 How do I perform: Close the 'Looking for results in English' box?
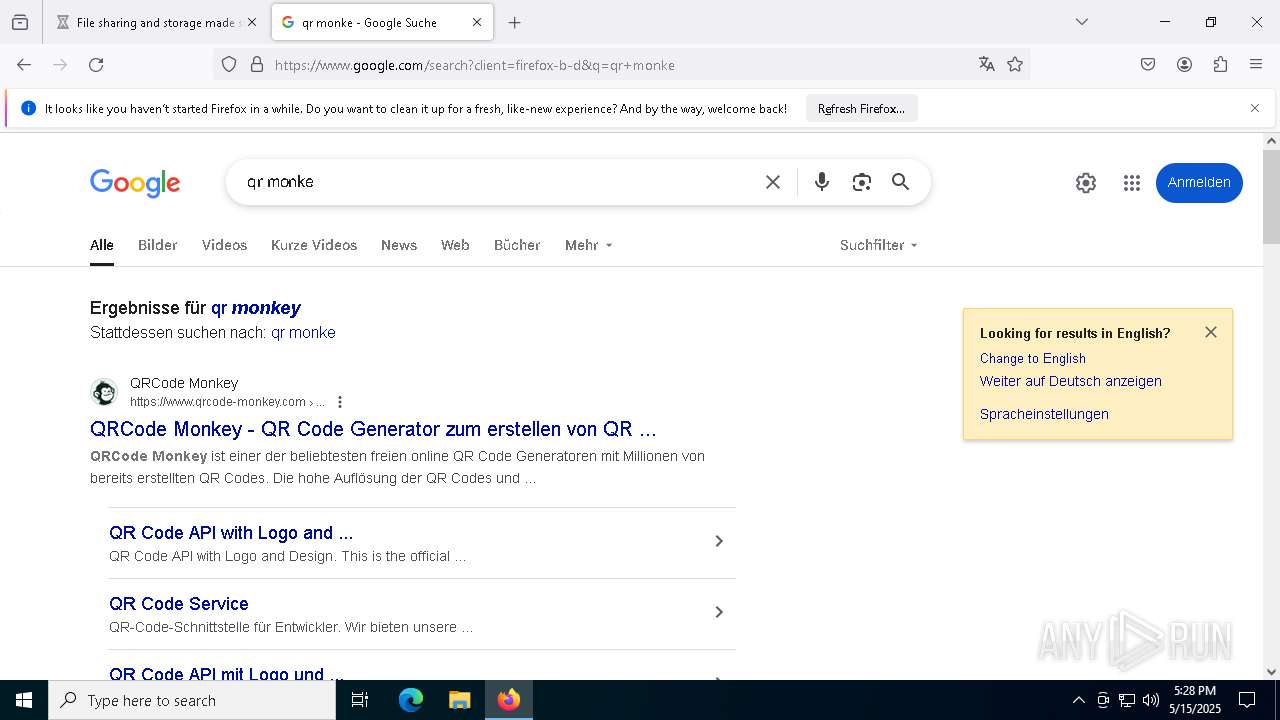pyautogui.click(x=1211, y=332)
